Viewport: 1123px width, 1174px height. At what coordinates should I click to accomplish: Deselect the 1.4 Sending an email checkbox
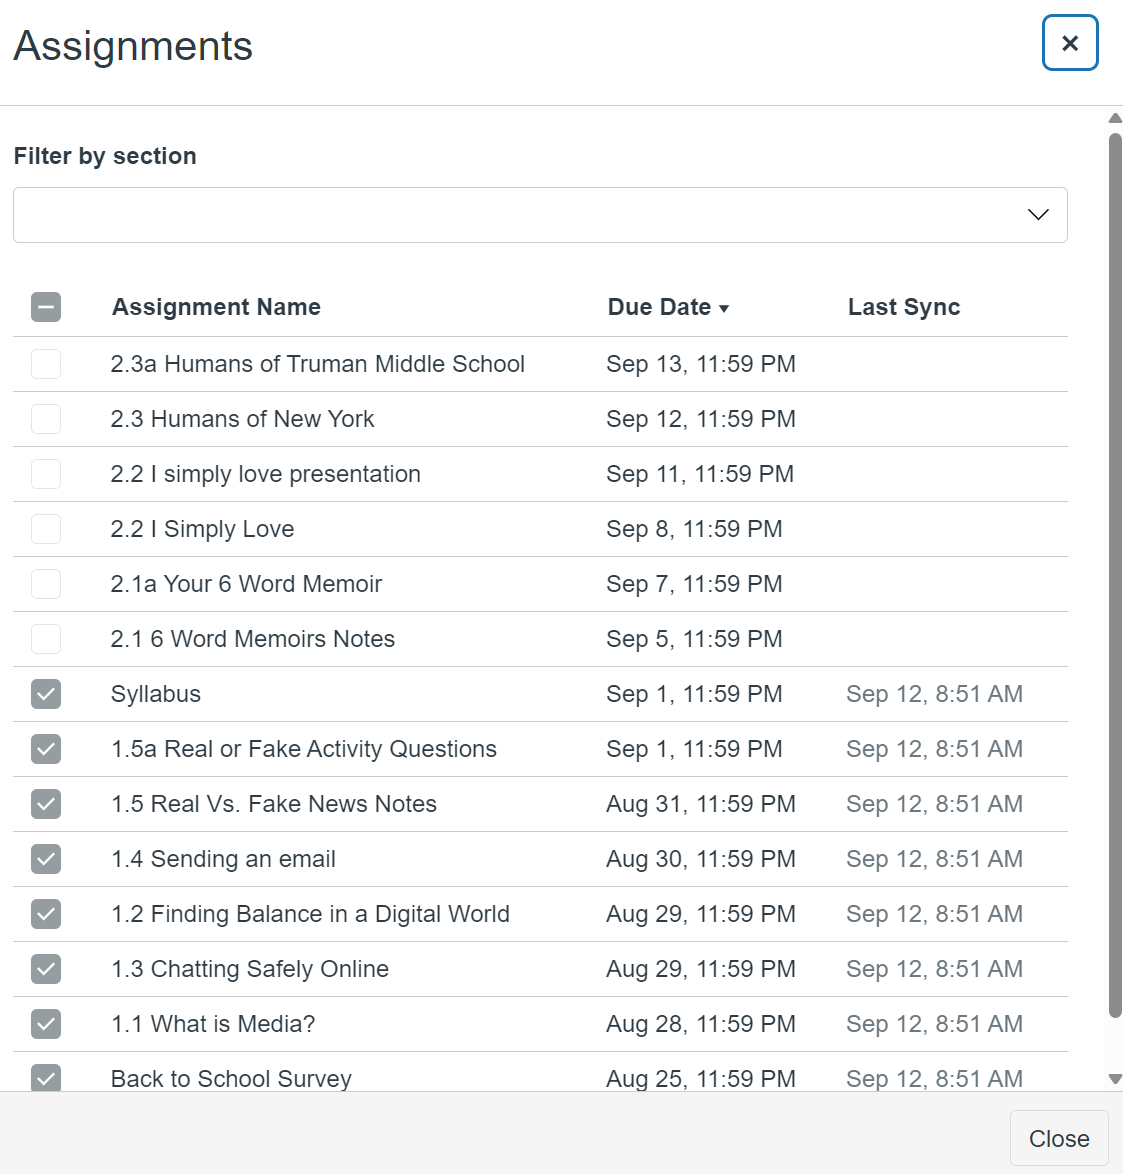[46, 859]
